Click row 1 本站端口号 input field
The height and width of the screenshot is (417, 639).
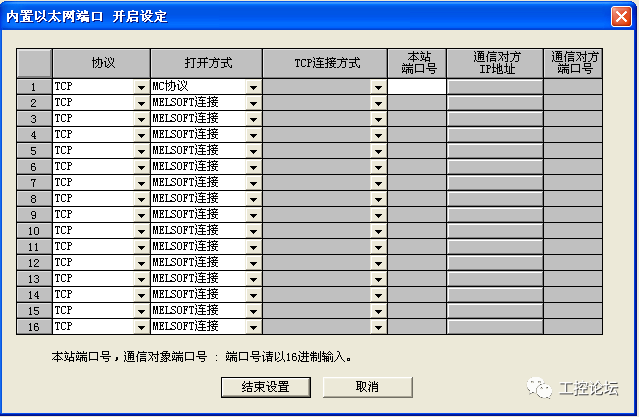(416, 87)
